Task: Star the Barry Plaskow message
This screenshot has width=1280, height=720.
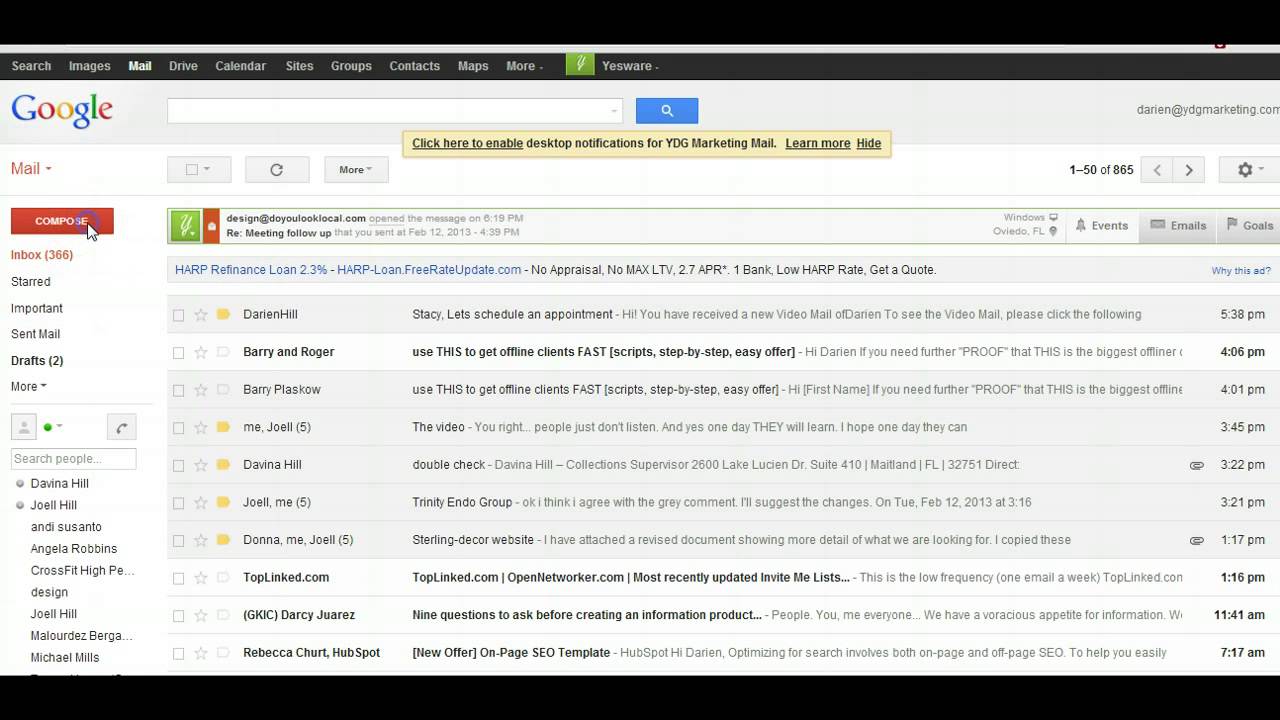Action: click(x=200, y=389)
